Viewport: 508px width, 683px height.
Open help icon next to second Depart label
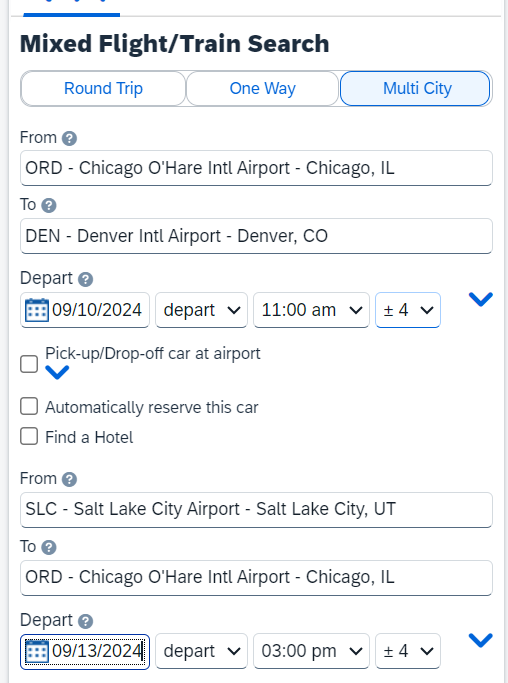point(85,621)
